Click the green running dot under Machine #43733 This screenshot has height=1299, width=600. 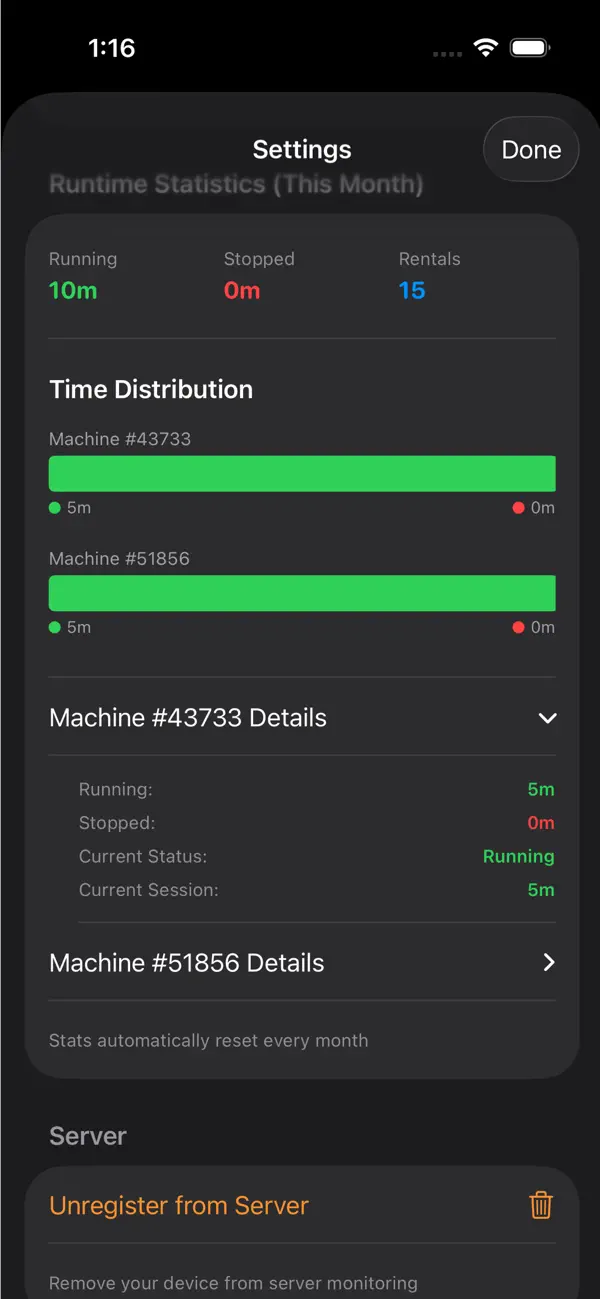click(x=54, y=507)
